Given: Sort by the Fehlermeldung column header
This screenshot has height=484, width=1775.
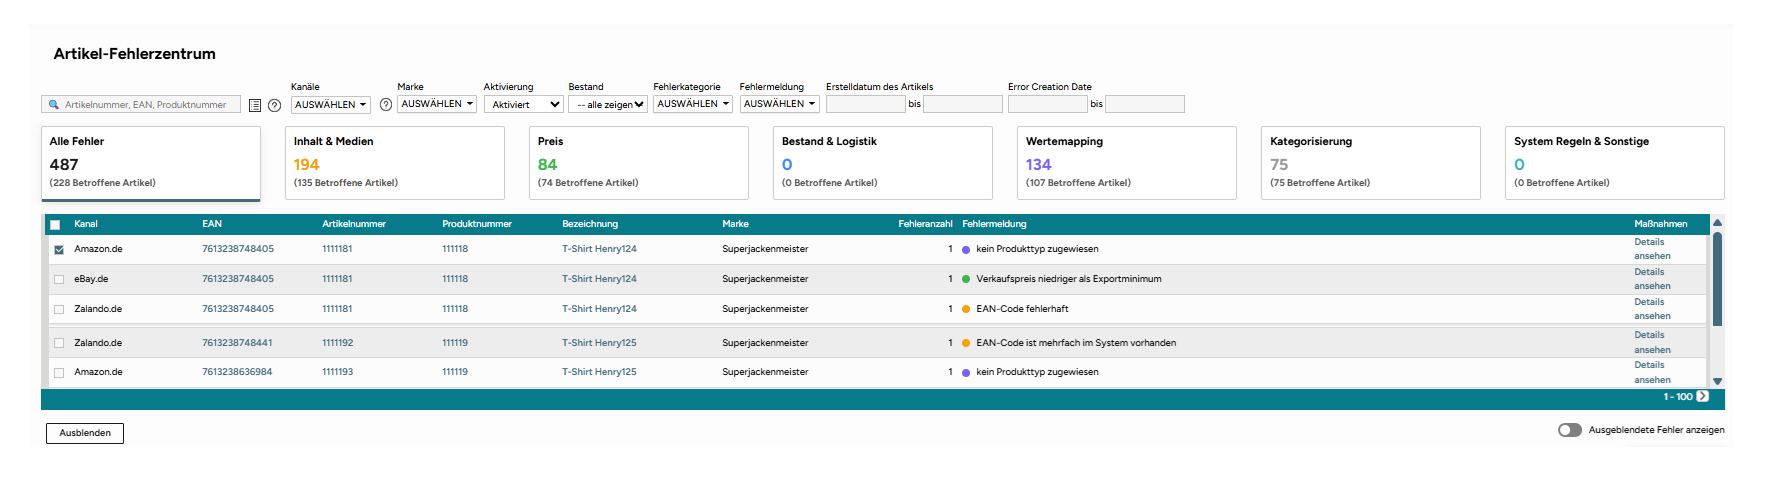Looking at the screenshot, I should 994,224.
